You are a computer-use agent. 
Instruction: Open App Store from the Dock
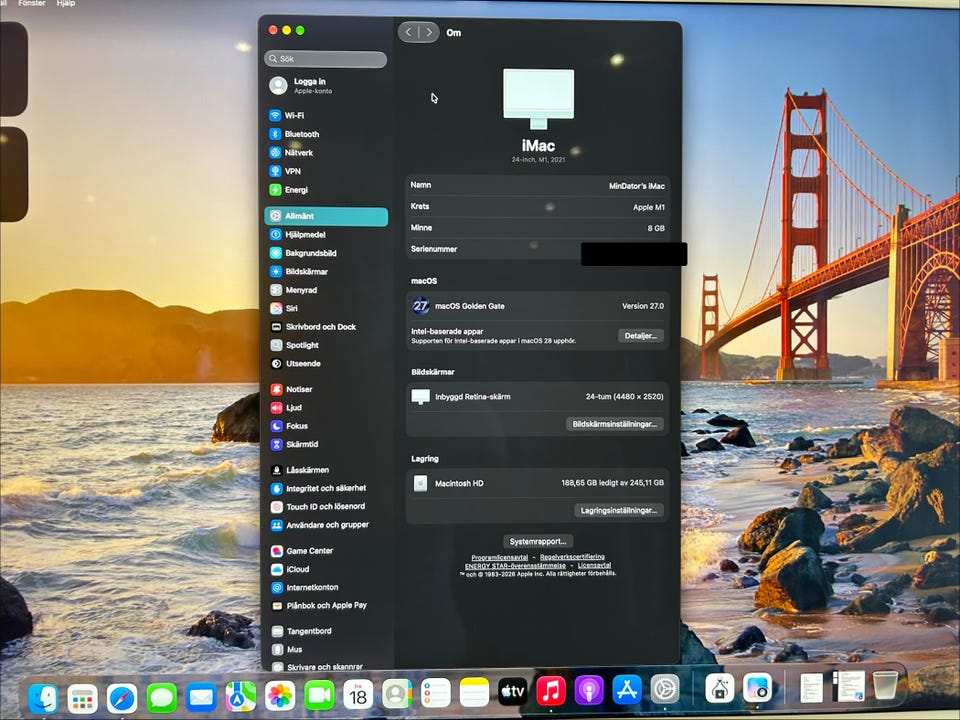tap(627, 690)
